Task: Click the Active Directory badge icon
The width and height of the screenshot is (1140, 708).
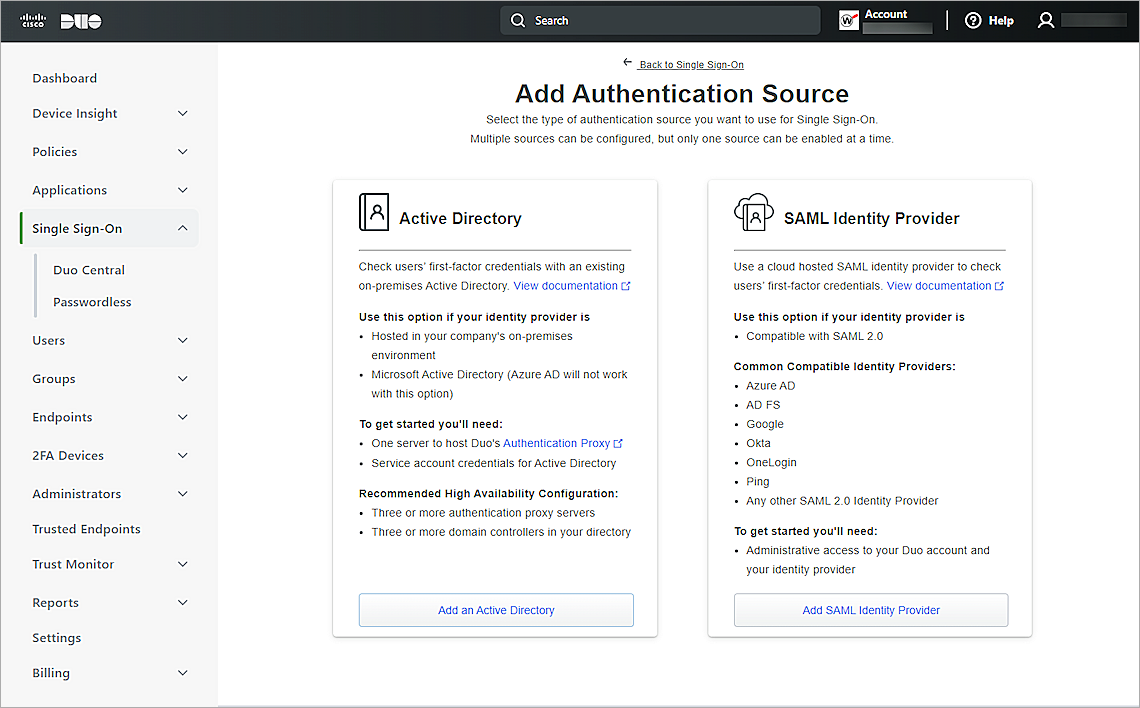Action: click(374, 212)
